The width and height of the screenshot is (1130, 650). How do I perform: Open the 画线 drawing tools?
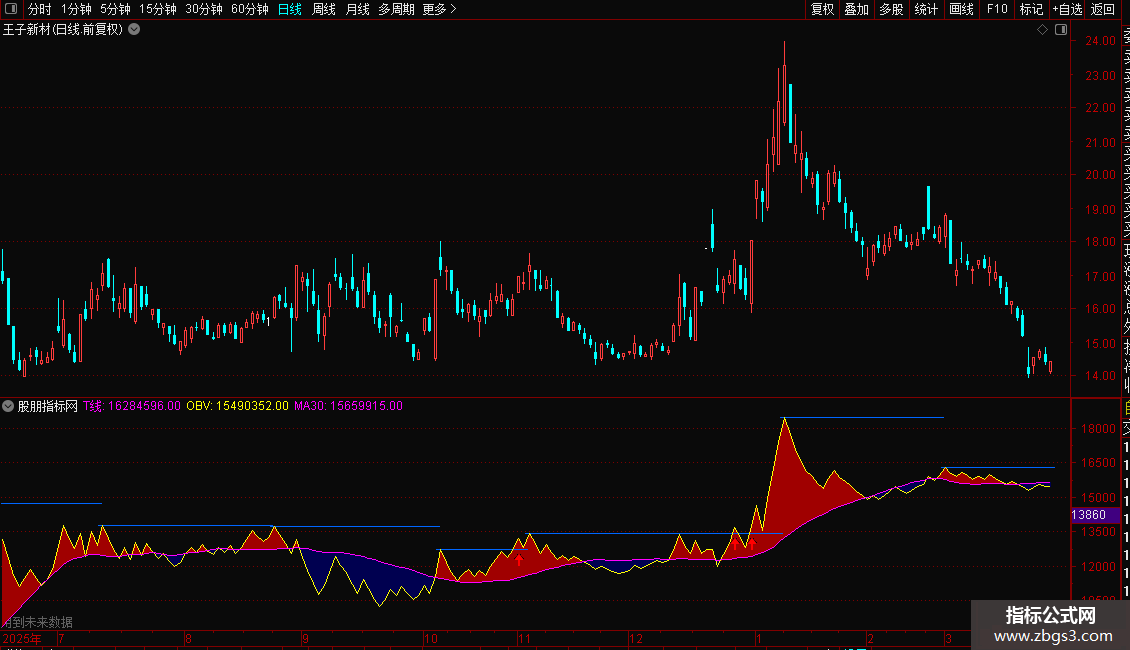[961, 9]
